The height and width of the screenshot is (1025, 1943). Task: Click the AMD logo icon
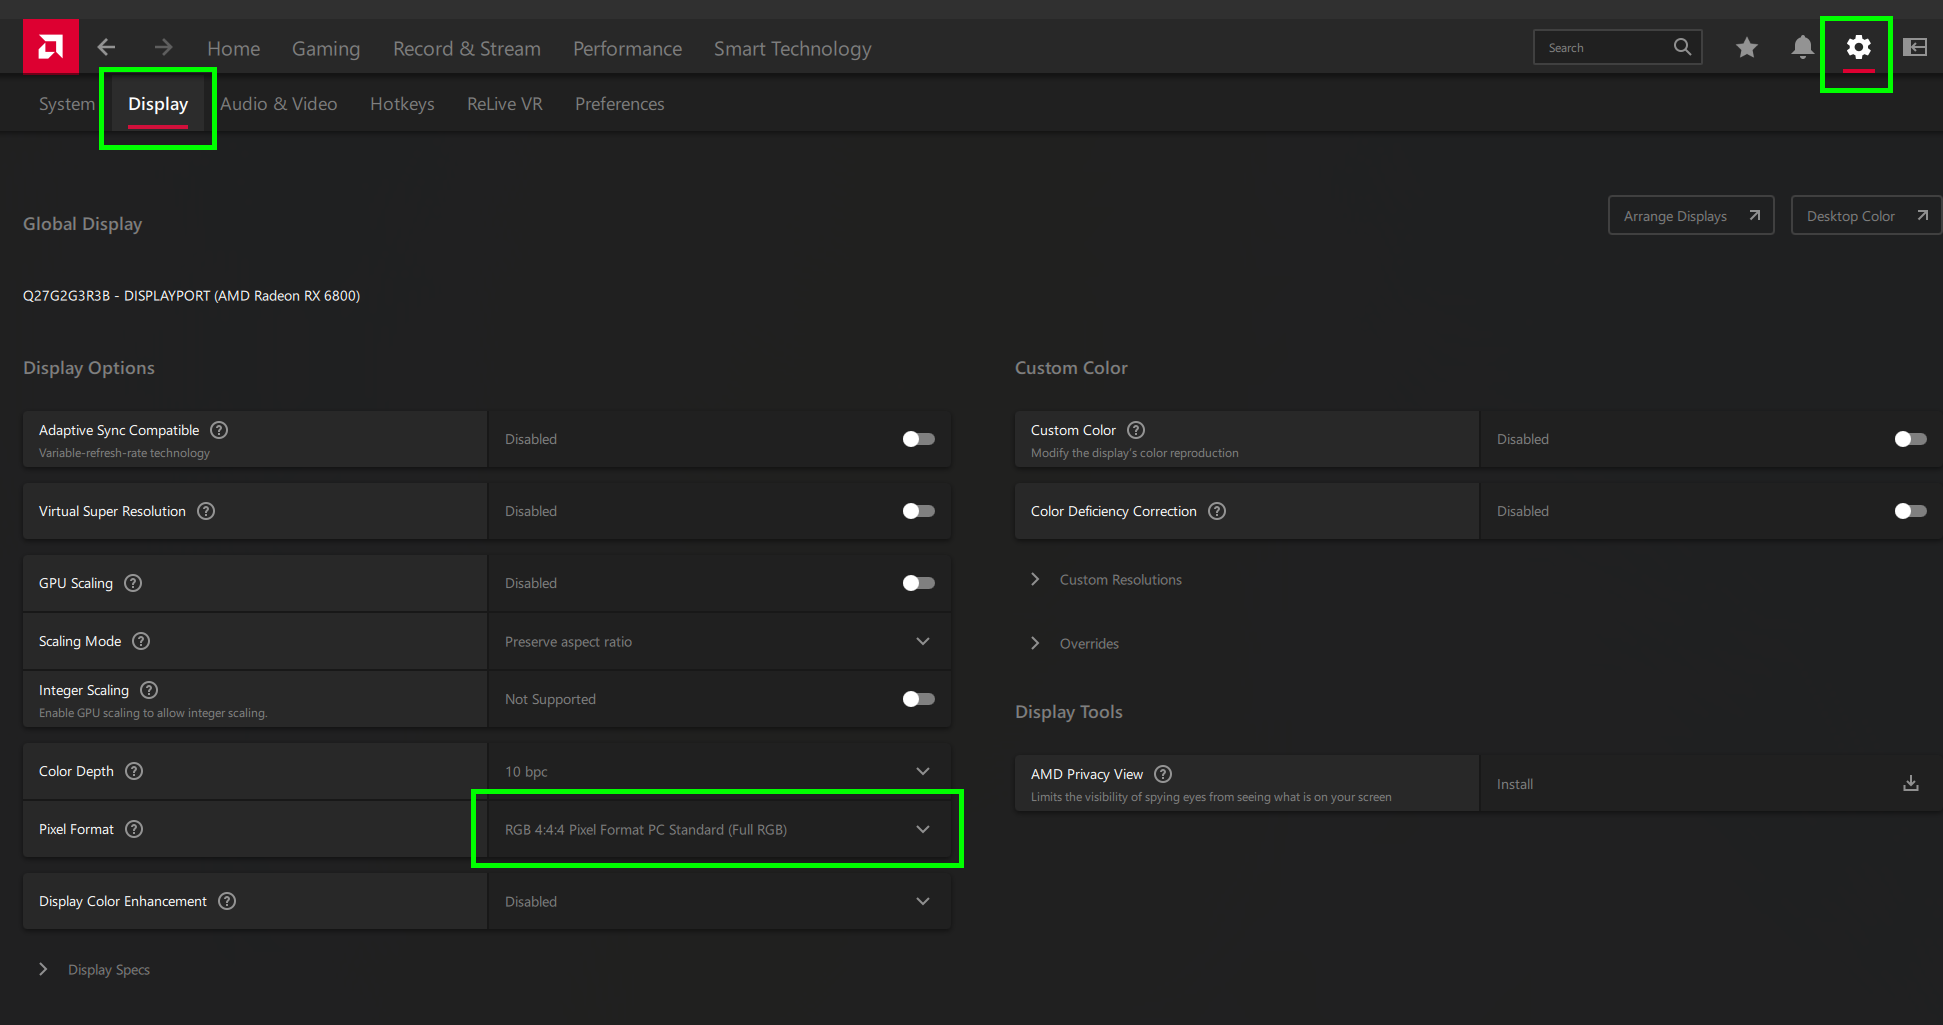coord(51,47)
